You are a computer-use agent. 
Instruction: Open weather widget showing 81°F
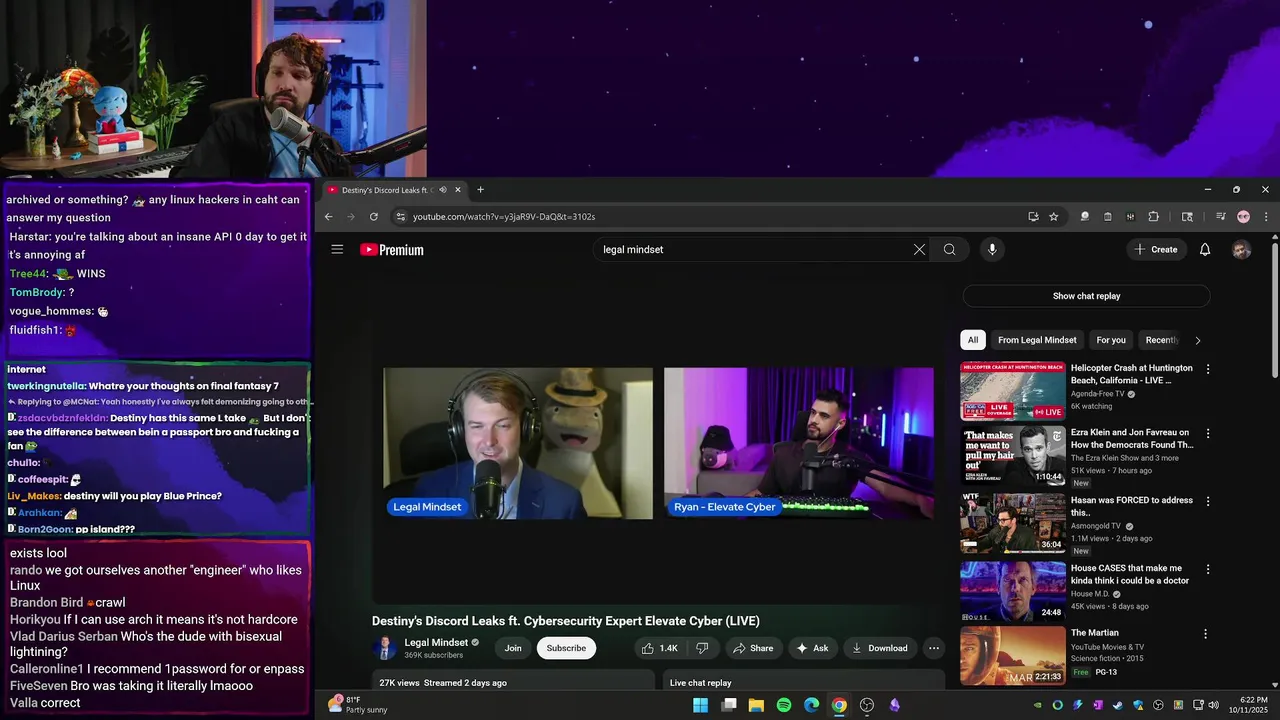click(x=359, y=705)
